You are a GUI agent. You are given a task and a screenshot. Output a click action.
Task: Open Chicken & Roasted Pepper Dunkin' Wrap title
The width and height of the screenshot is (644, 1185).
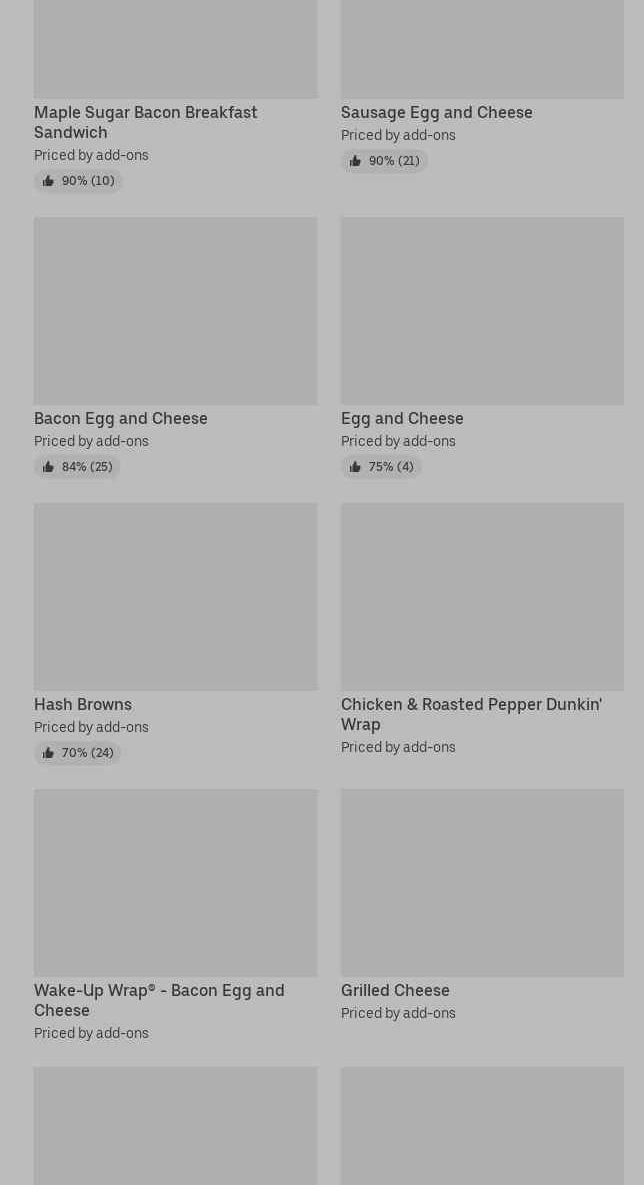470,714
